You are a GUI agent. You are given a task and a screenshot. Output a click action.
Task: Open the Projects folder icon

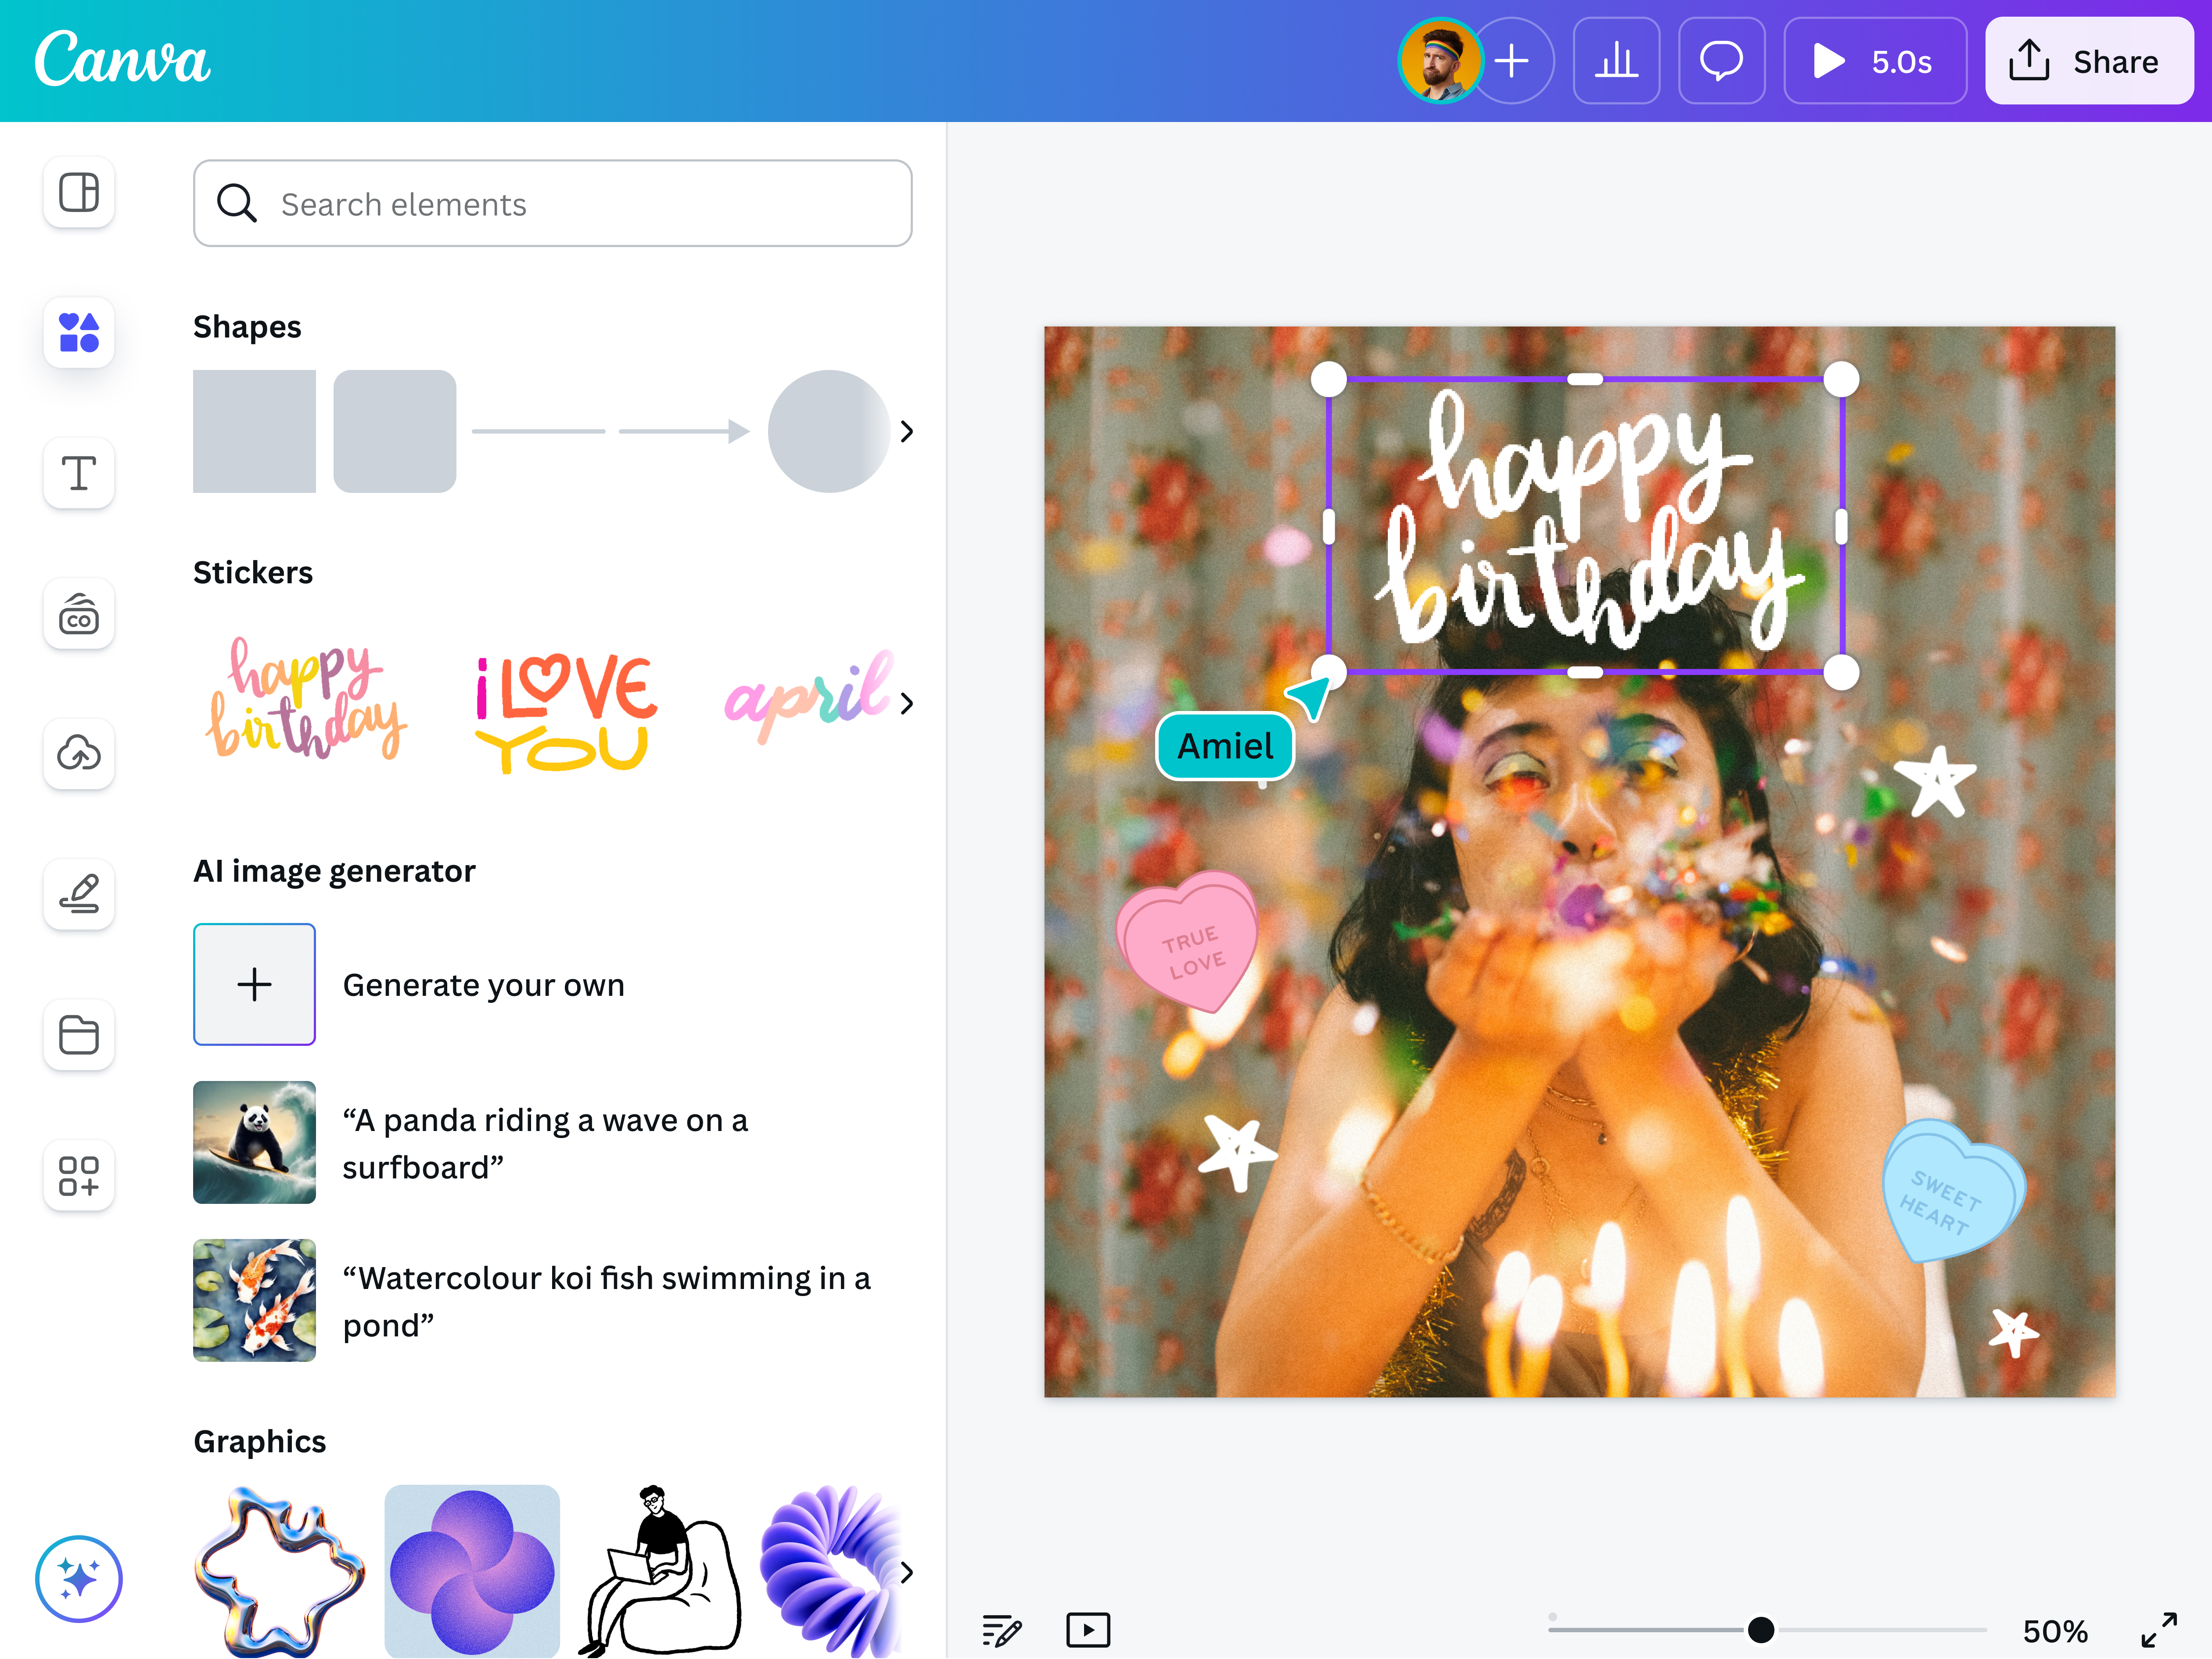click(78, 1035)
